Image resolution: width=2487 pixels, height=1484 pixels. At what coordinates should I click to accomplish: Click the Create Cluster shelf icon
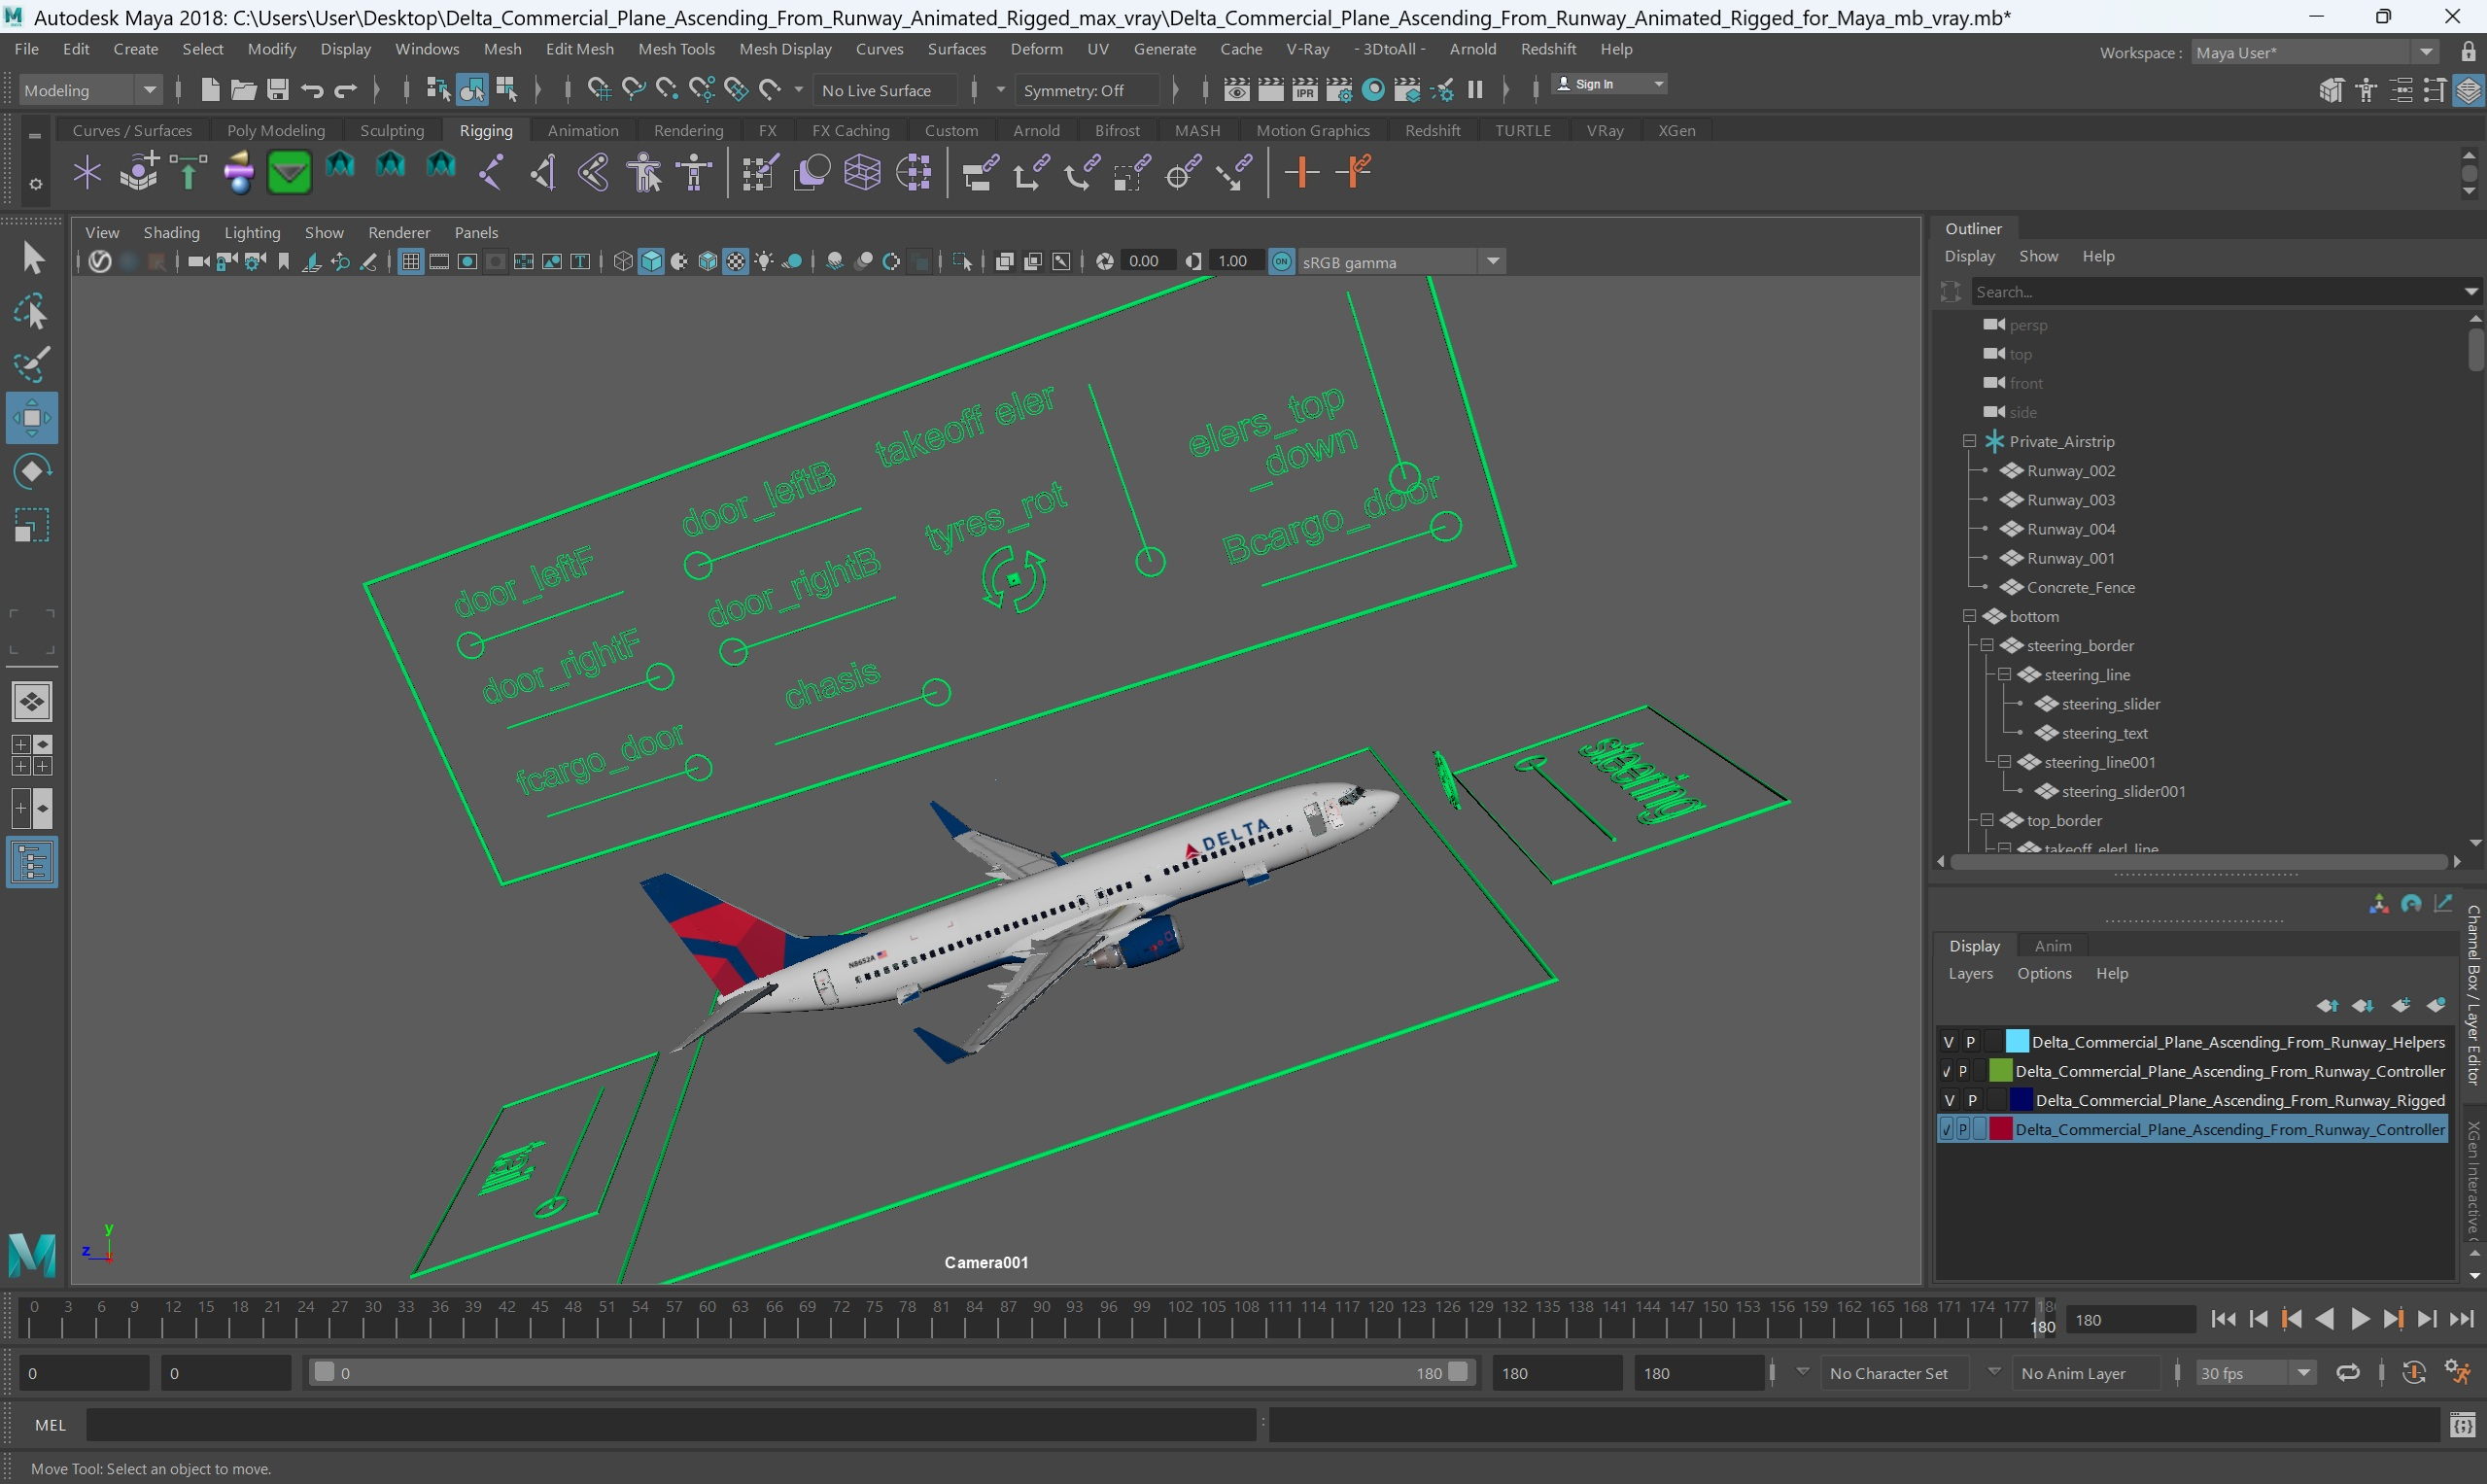914,173
